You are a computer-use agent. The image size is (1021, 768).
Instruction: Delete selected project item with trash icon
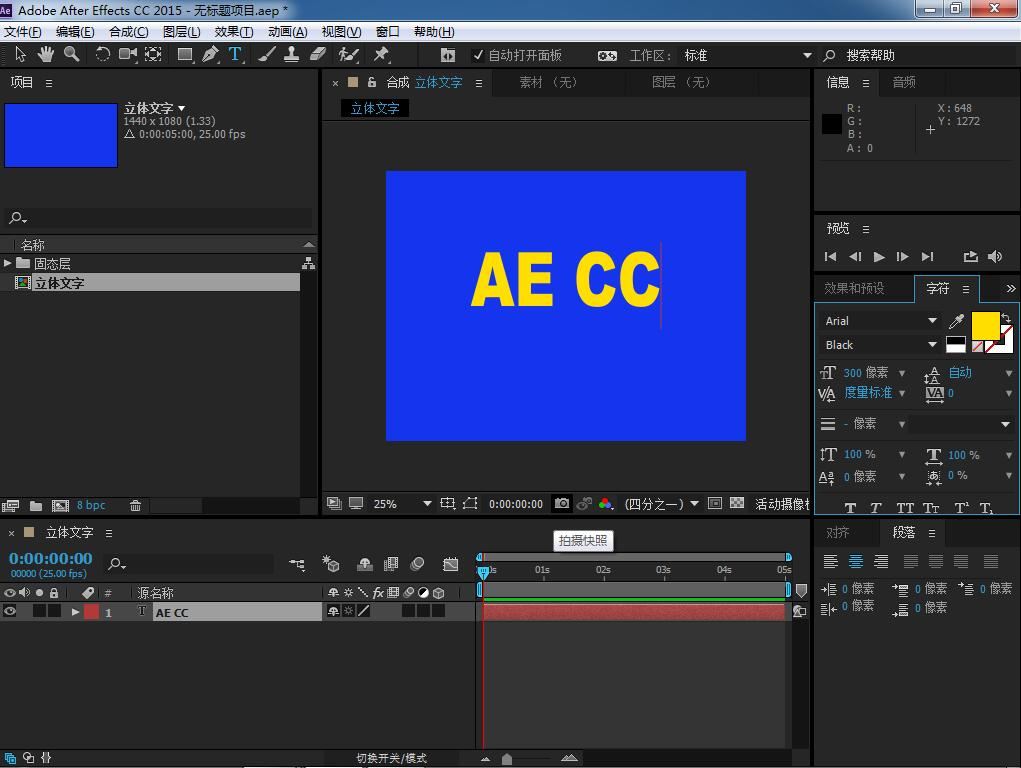click(x=135, y=505)
